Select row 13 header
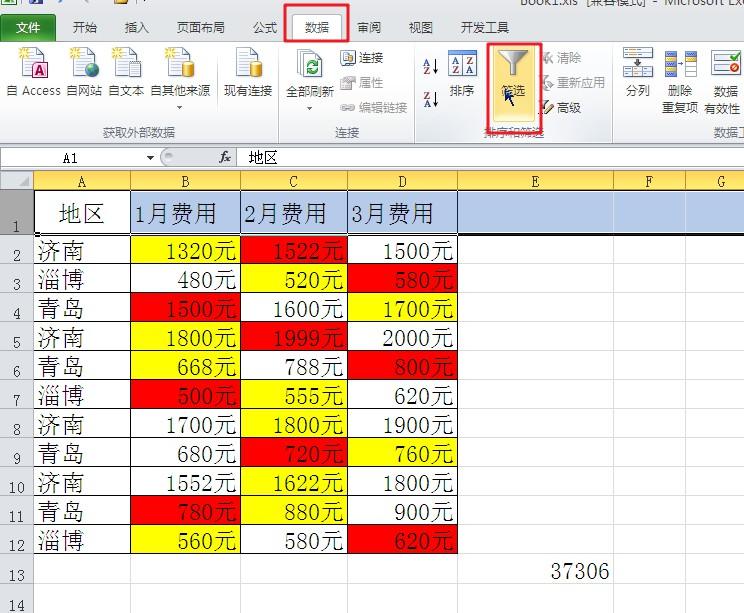Image resolution: width=744 pixels, height=613 pixels. (x=17, y=570)
